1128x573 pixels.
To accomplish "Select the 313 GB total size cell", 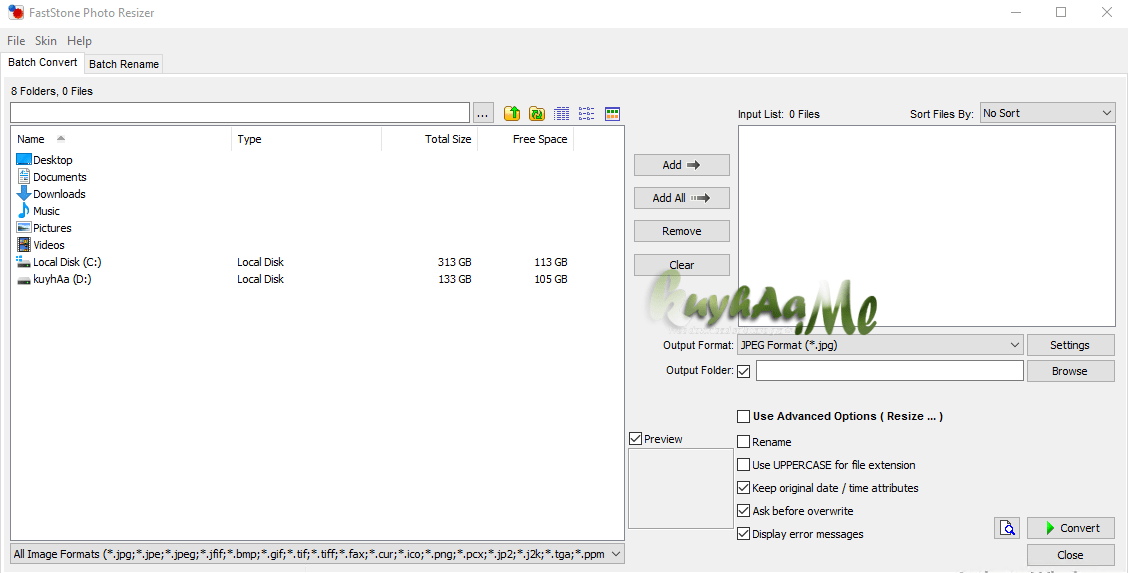I will pos(455,262).
